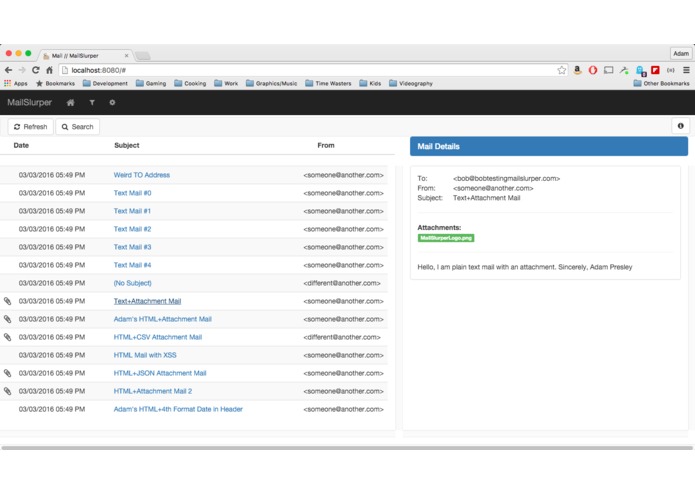Click paperclip icon beside HTML+Attachment Mail 2
Screen dimensions: 695x494
pyautogui.click(x=8, y=391)
